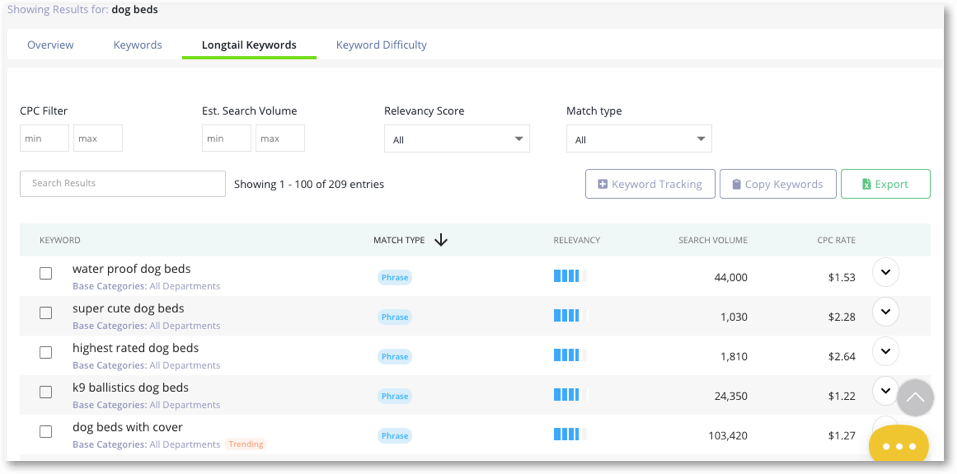Viewport: 957px width, 474px height.
Task: Click the relevancy bar for 'dog beds with cover'
Action: pyautogui.click(x=570, y=434)
